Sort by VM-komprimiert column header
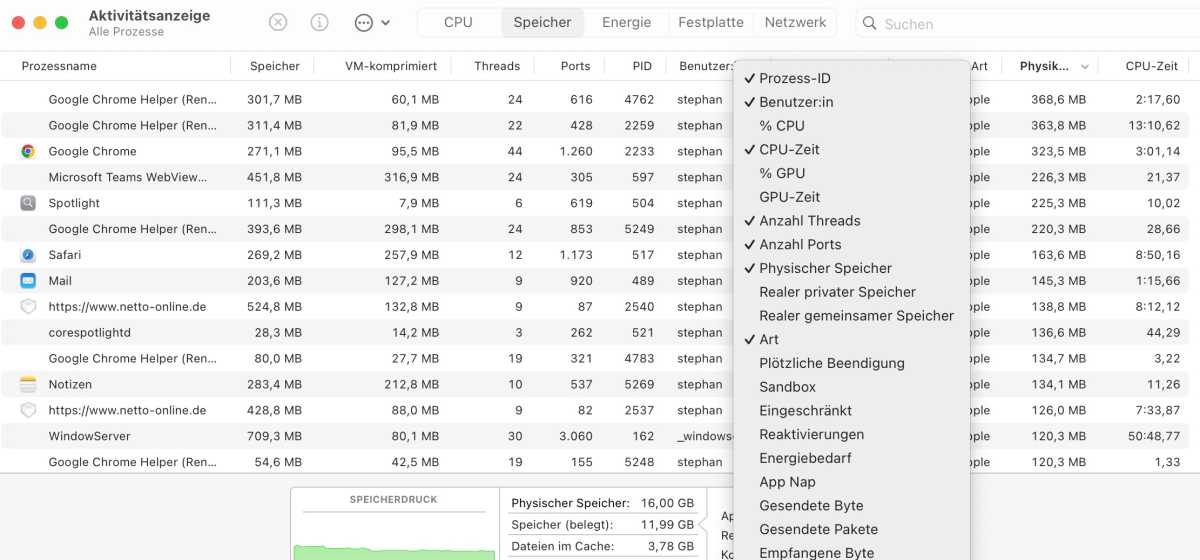This screenshot has height=560, width=1200. 391,66
